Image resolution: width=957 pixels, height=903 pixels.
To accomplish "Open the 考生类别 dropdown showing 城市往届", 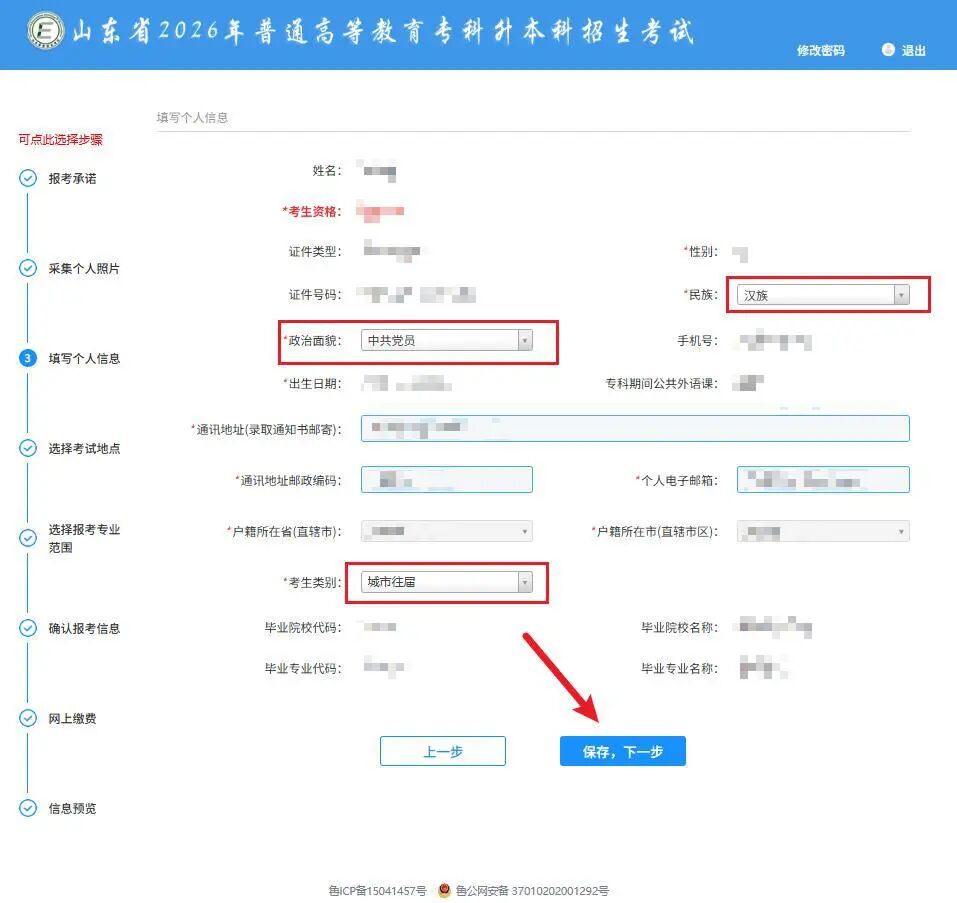I will pos(446,582).
